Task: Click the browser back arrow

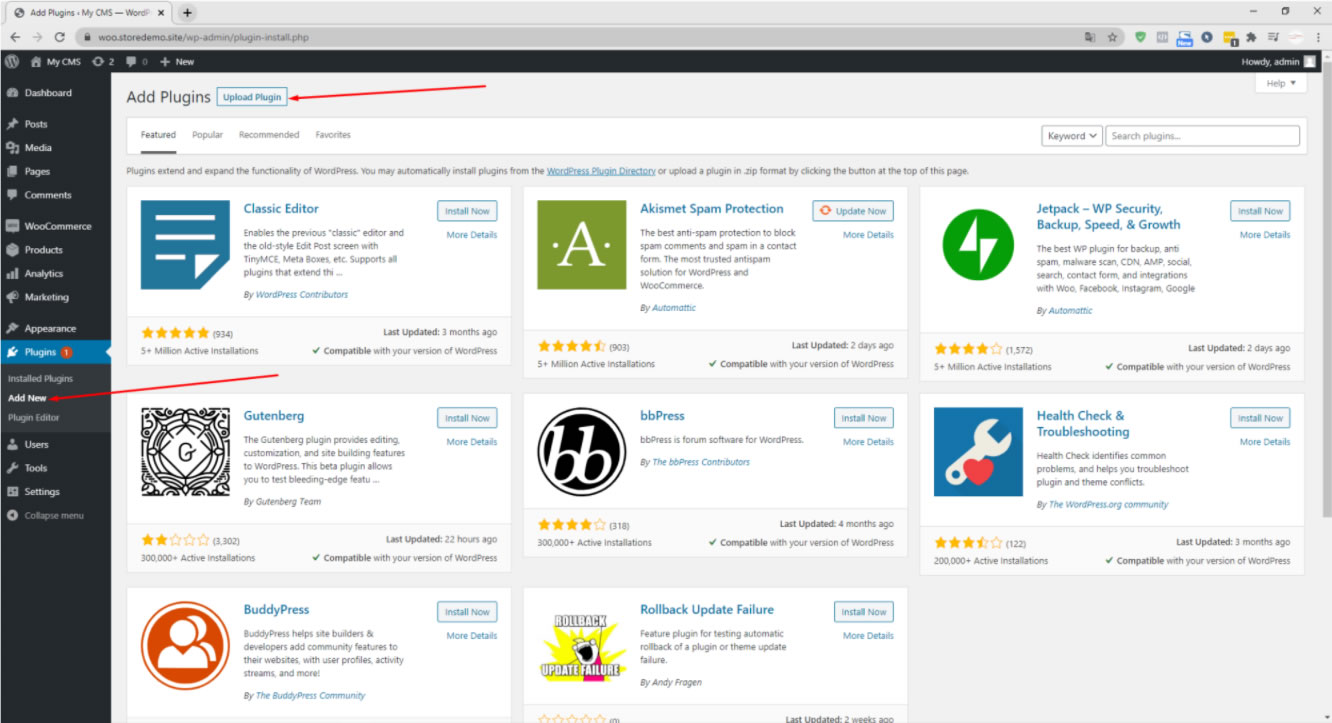Action: pos(15,37)
